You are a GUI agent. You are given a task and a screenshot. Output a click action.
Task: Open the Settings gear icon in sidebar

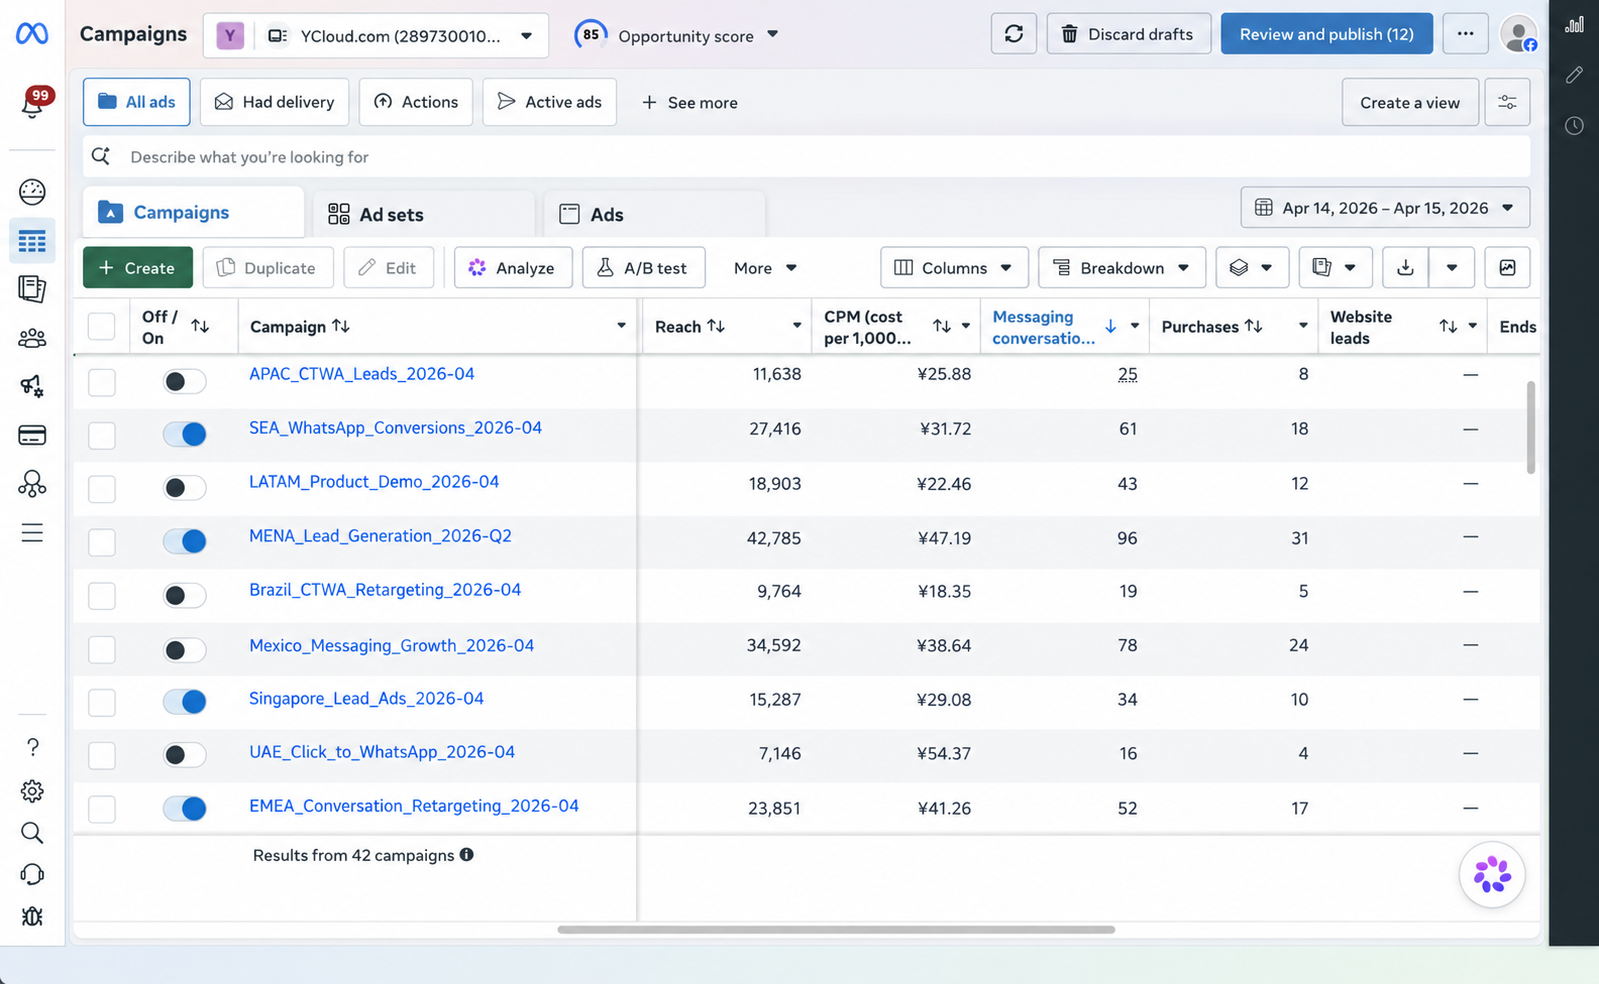pyautogui.click(x=32, y=791)
